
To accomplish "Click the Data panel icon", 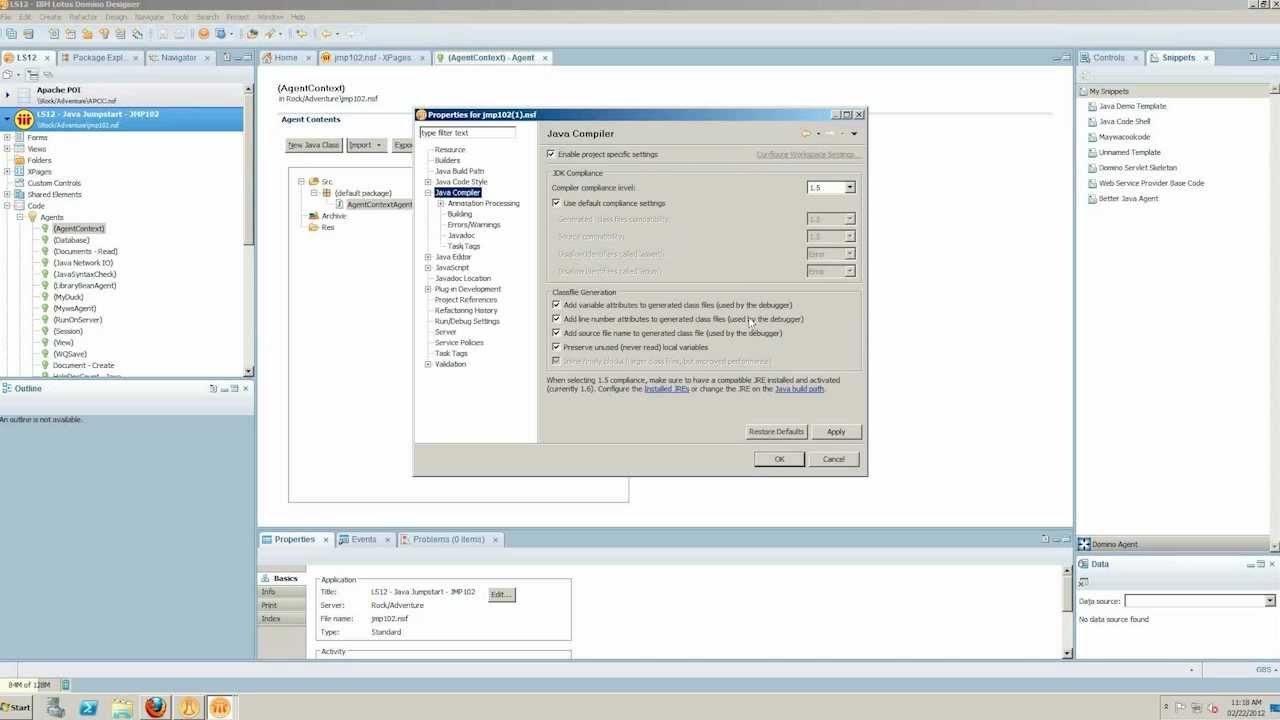I will click(1085, 564).
